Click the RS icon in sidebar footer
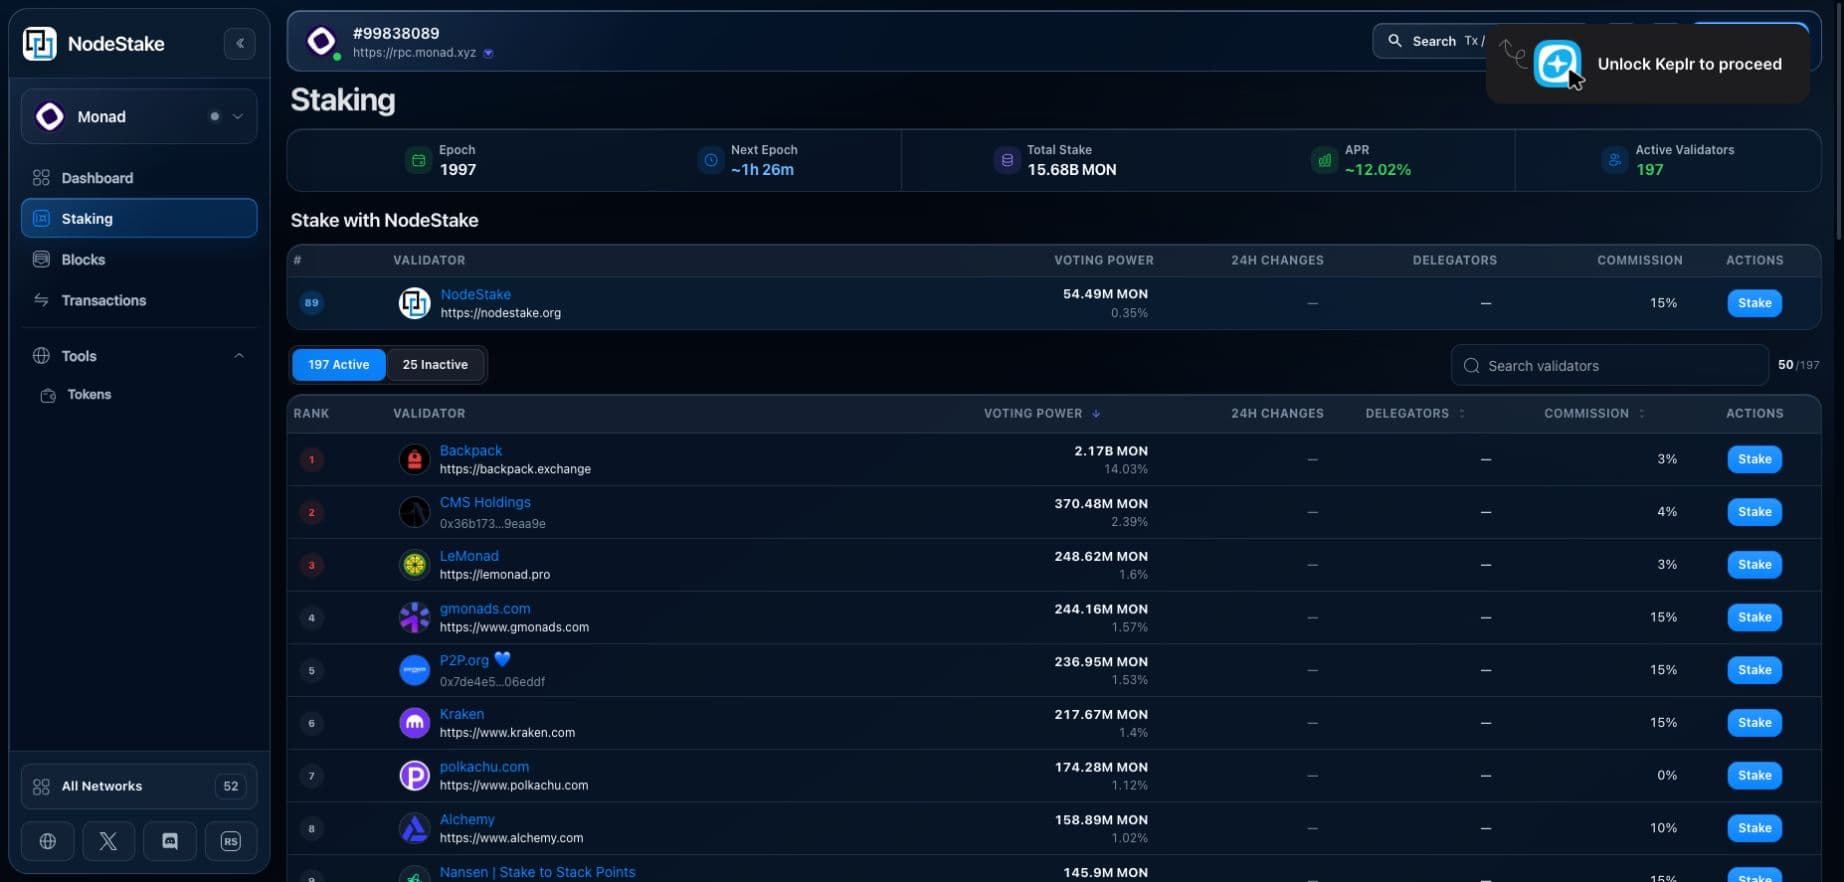The height and width of the screenshot is (882, 1844). [x=231, y=841]
